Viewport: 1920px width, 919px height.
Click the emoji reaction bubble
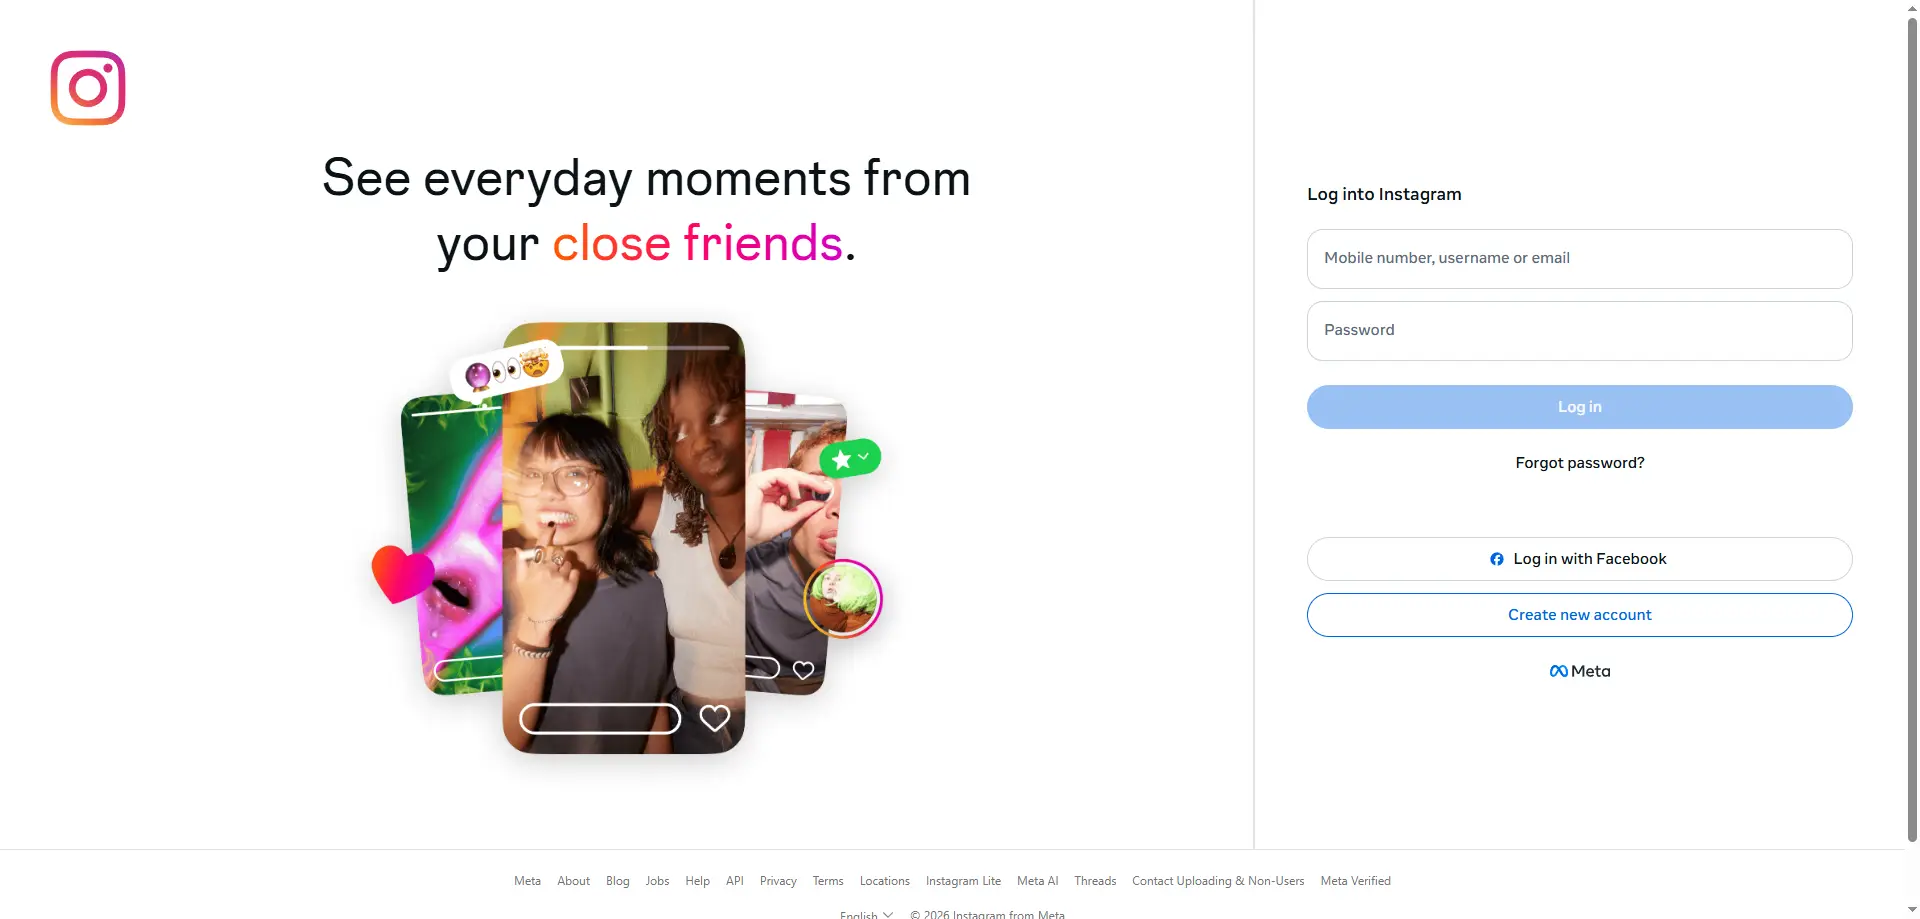pos(507,371)
